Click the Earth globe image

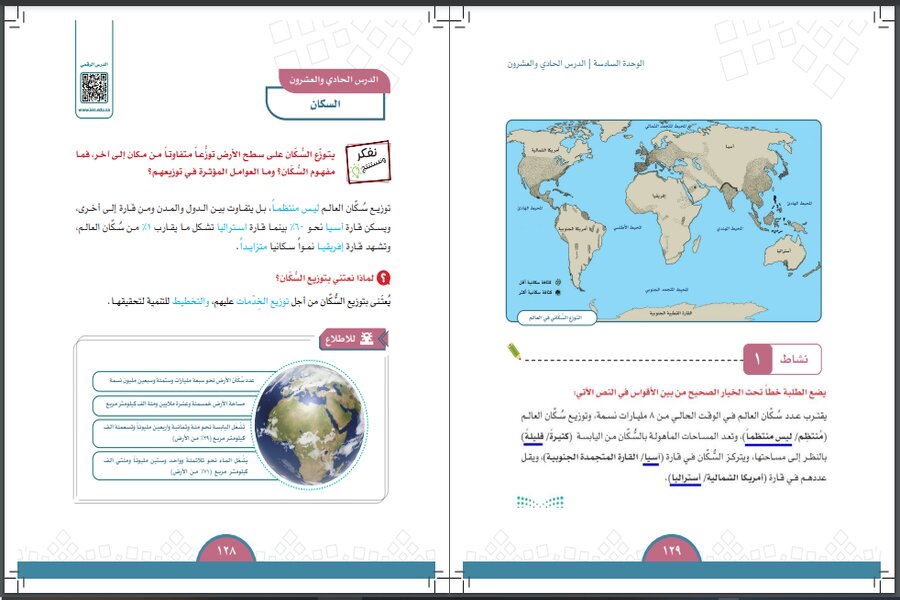311,423
